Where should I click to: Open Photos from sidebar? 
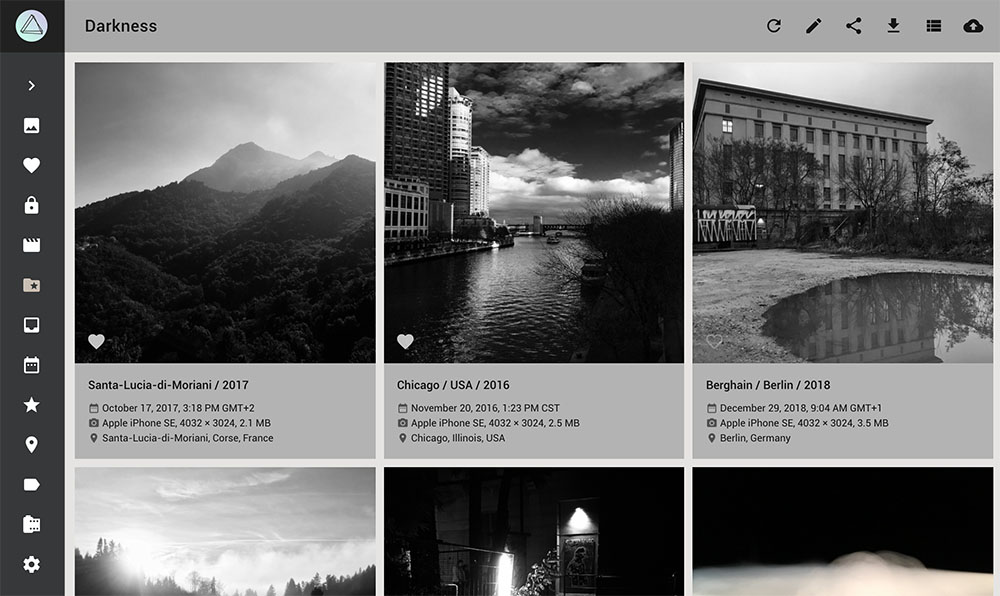tap(31, 126)
